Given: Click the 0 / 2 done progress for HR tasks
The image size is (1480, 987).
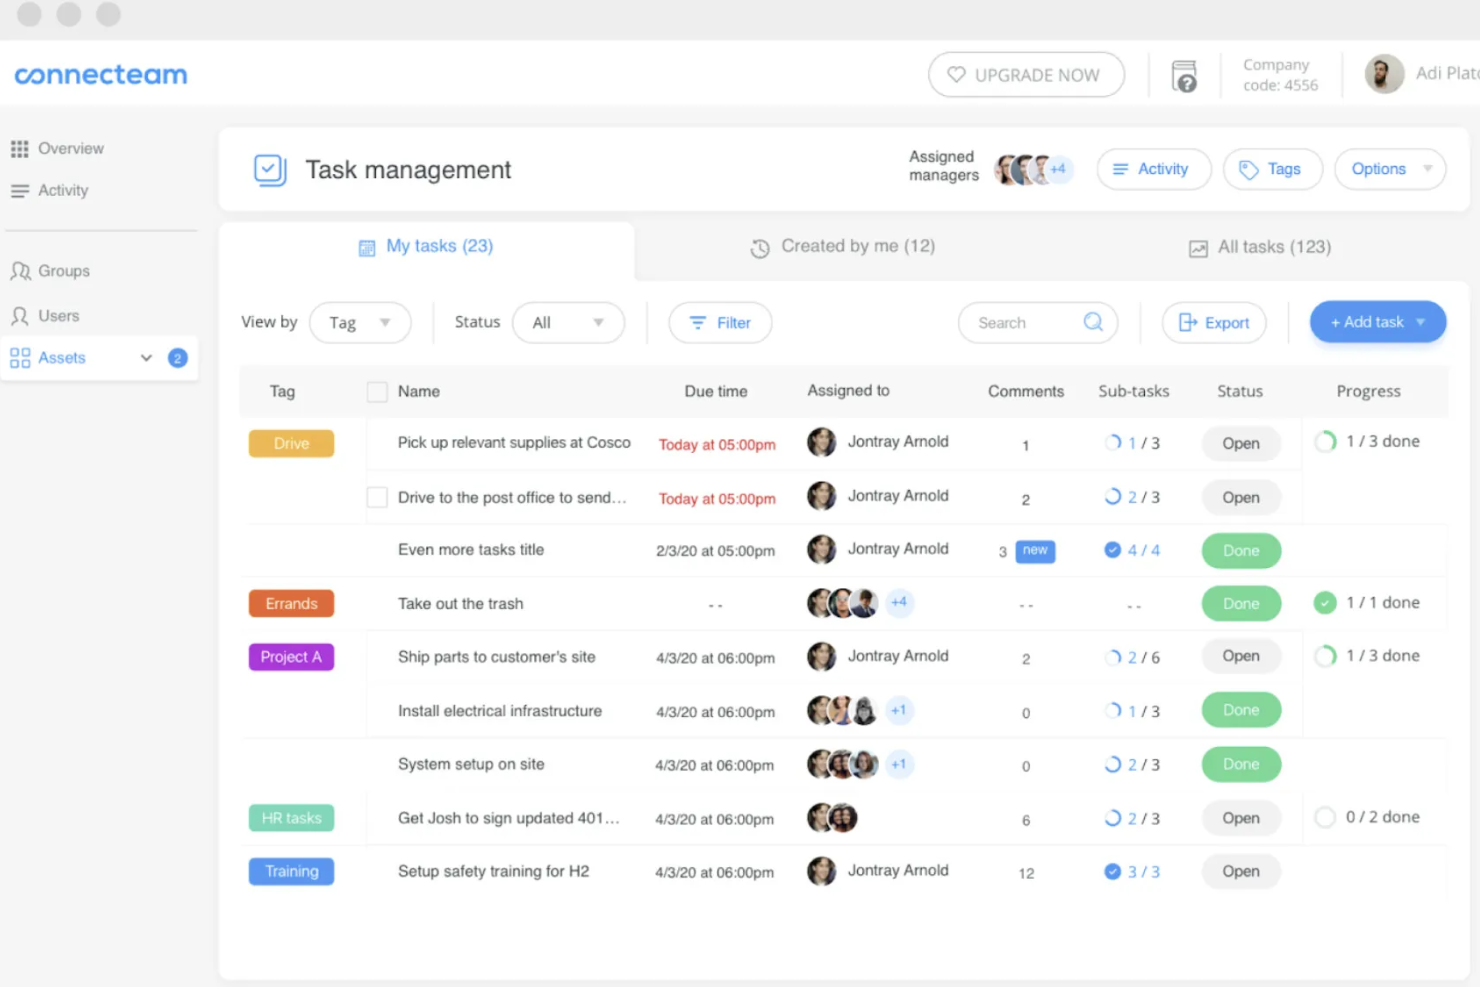Looking at the screenshot, I should click(1367, 817).
